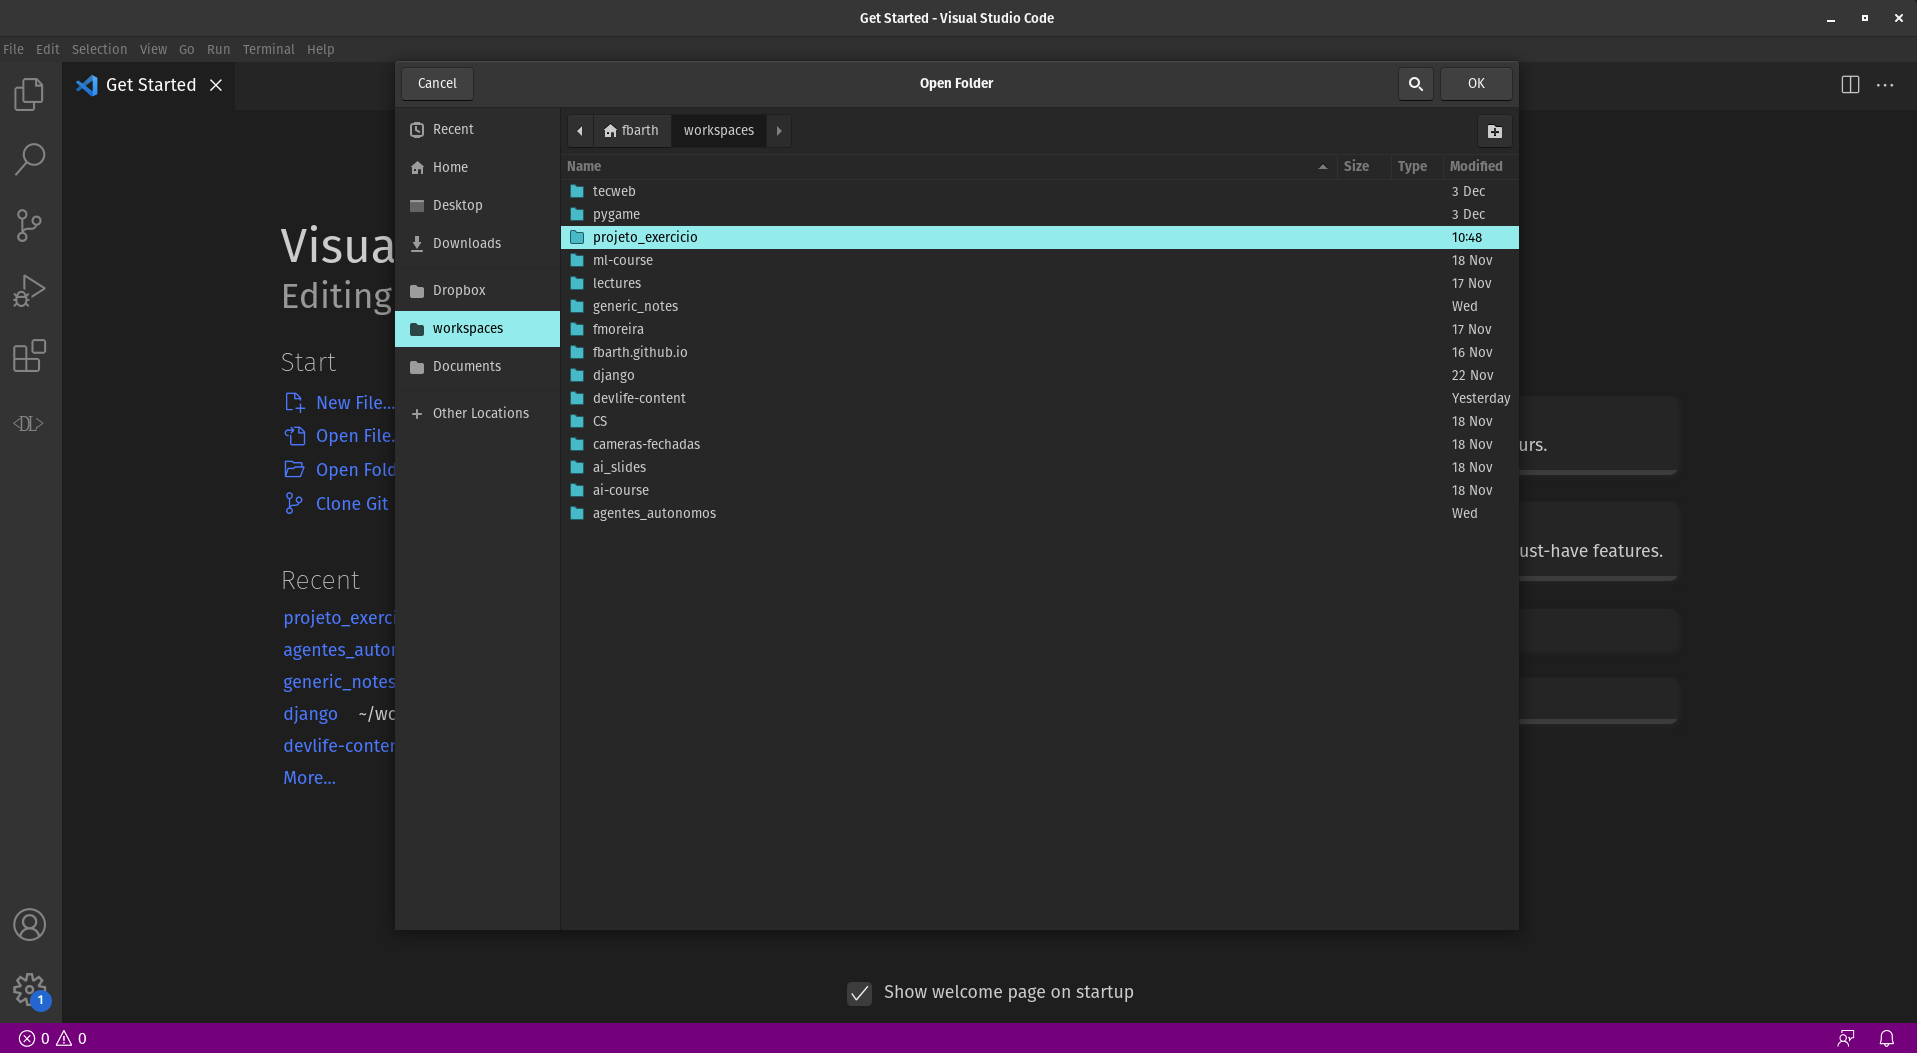Open the Source Control view
This screenshot has width=1917, height=1053.
pyautogui.click(x=30, y=225)
